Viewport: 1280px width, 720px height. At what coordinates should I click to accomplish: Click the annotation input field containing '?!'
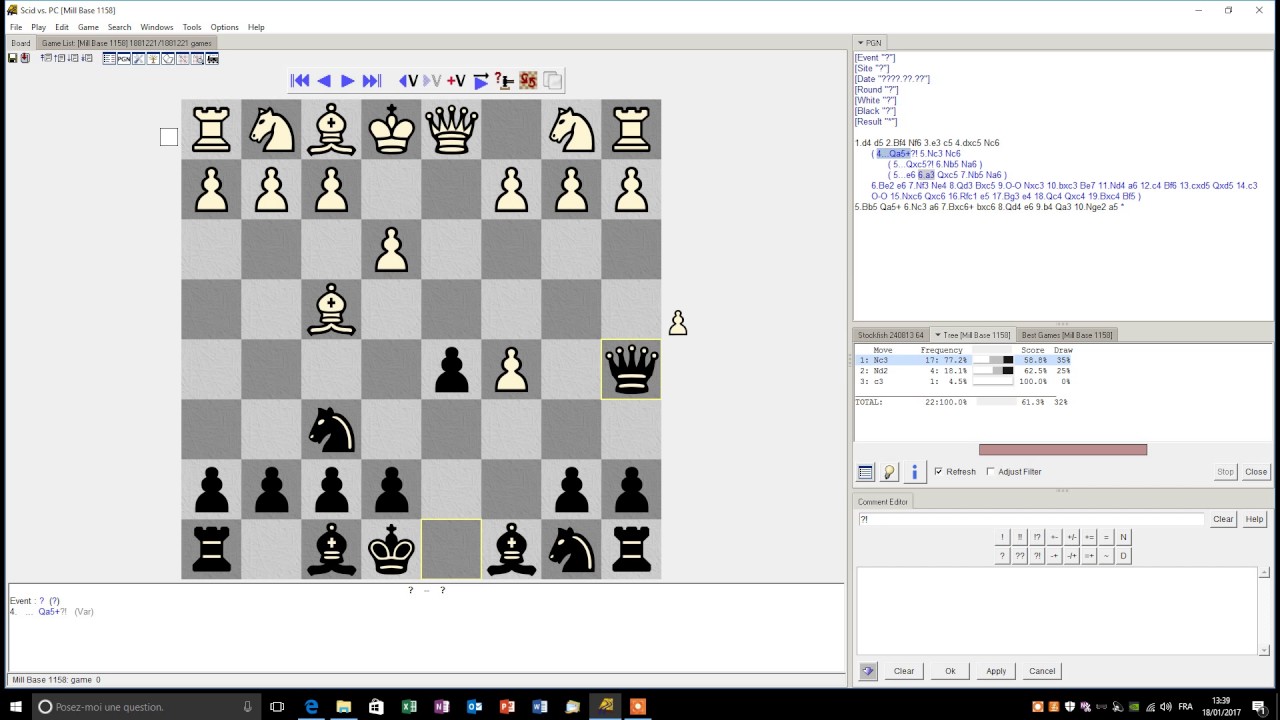tap(1031, 519)
